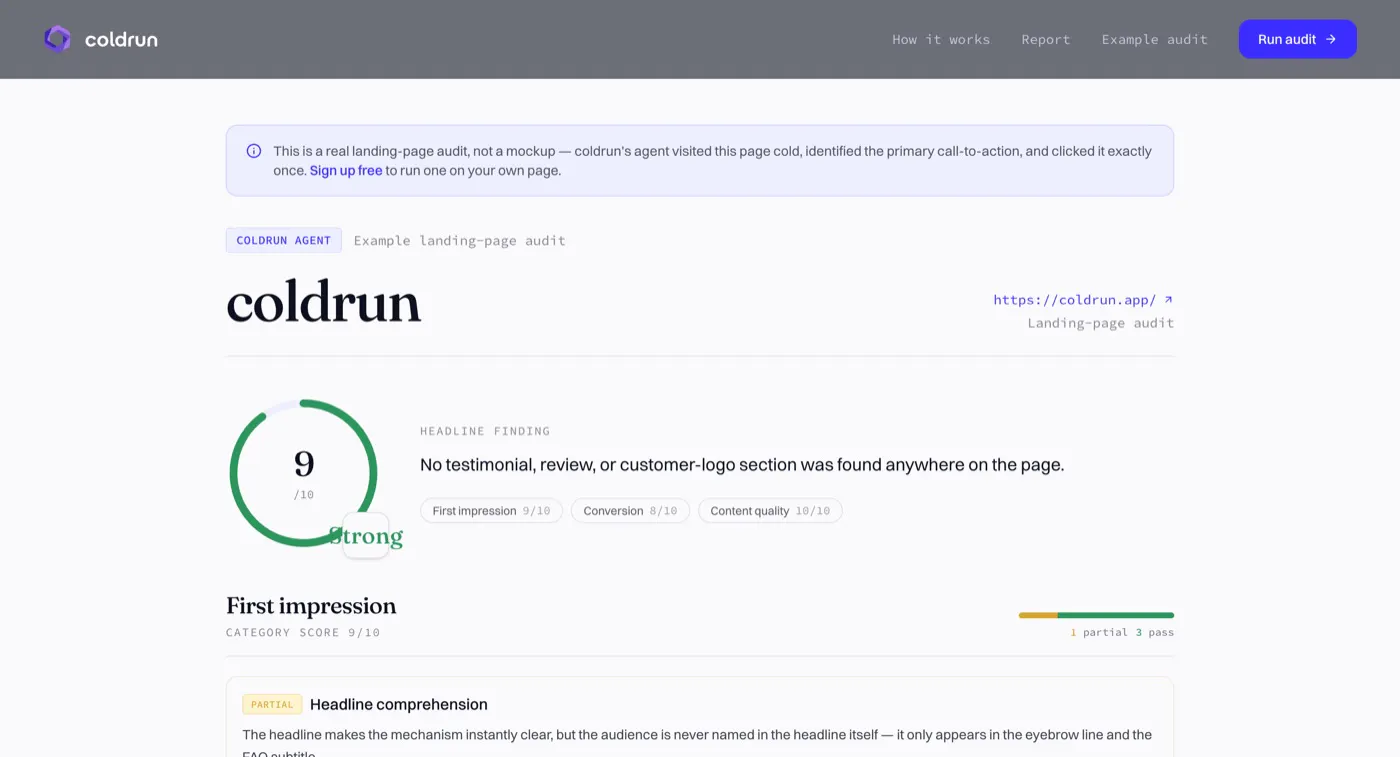Select the First impression 9/10 chip
Image resolution: width=1400 pixels, height=757 pixels.
(x=491, y=511)
